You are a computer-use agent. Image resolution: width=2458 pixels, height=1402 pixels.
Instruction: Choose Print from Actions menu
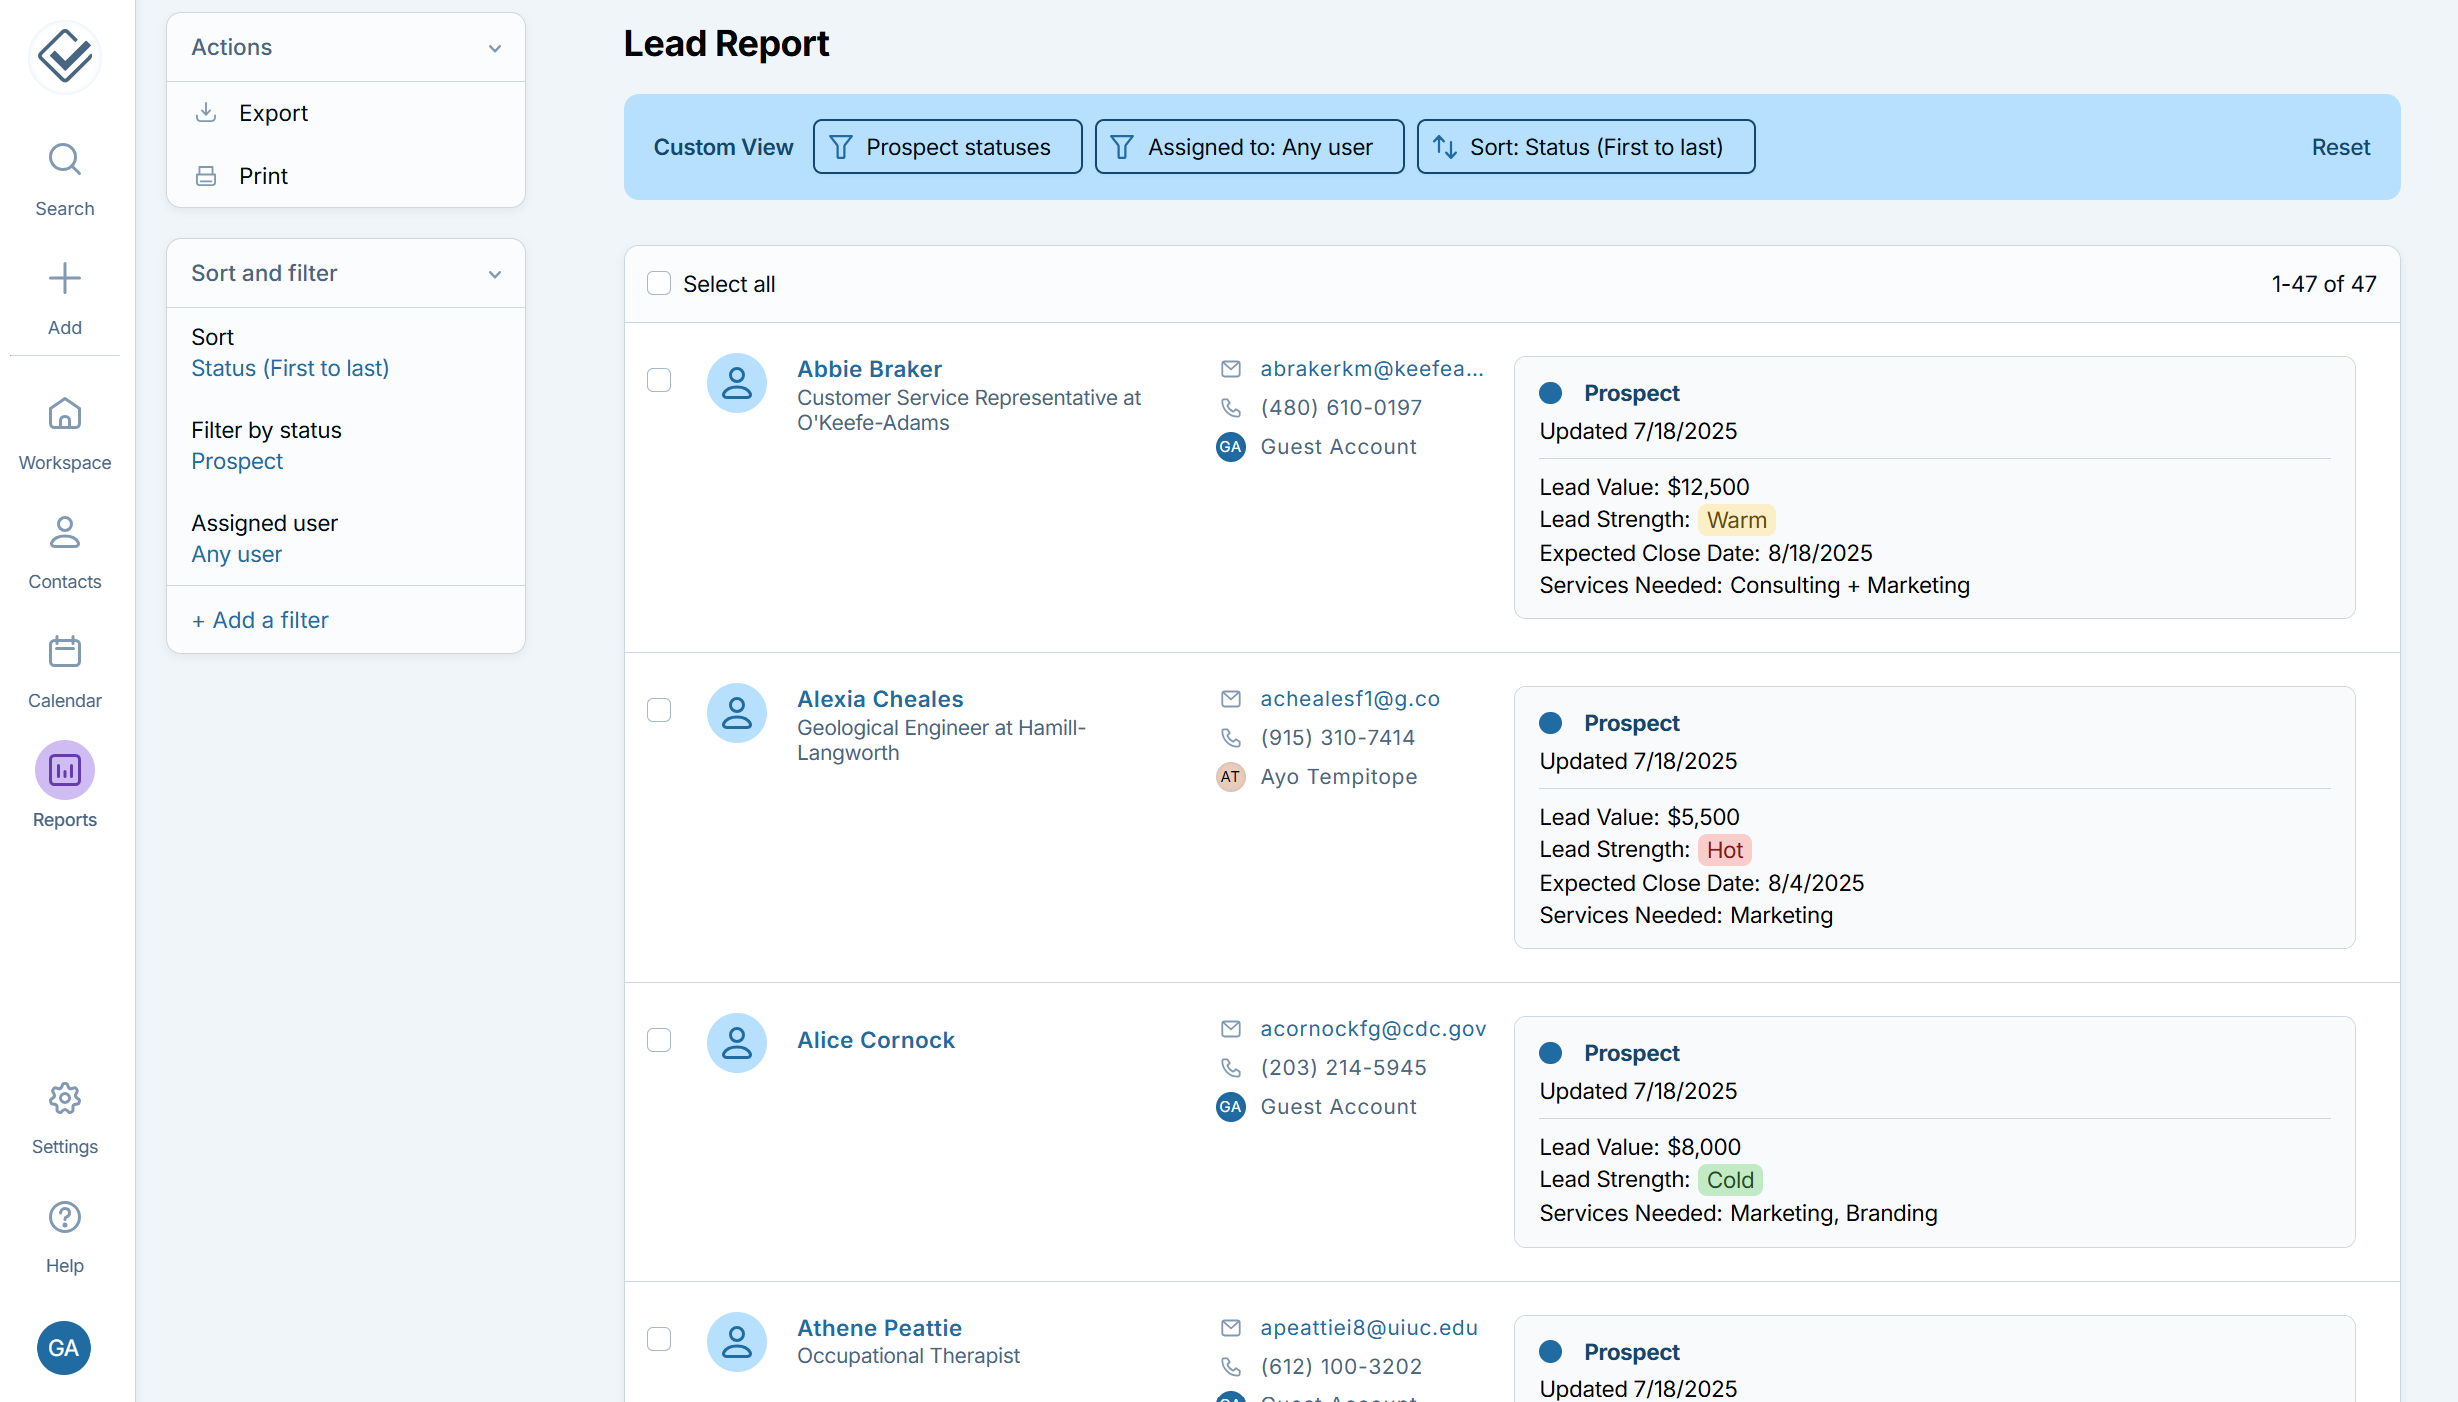[x=263, y=176]
